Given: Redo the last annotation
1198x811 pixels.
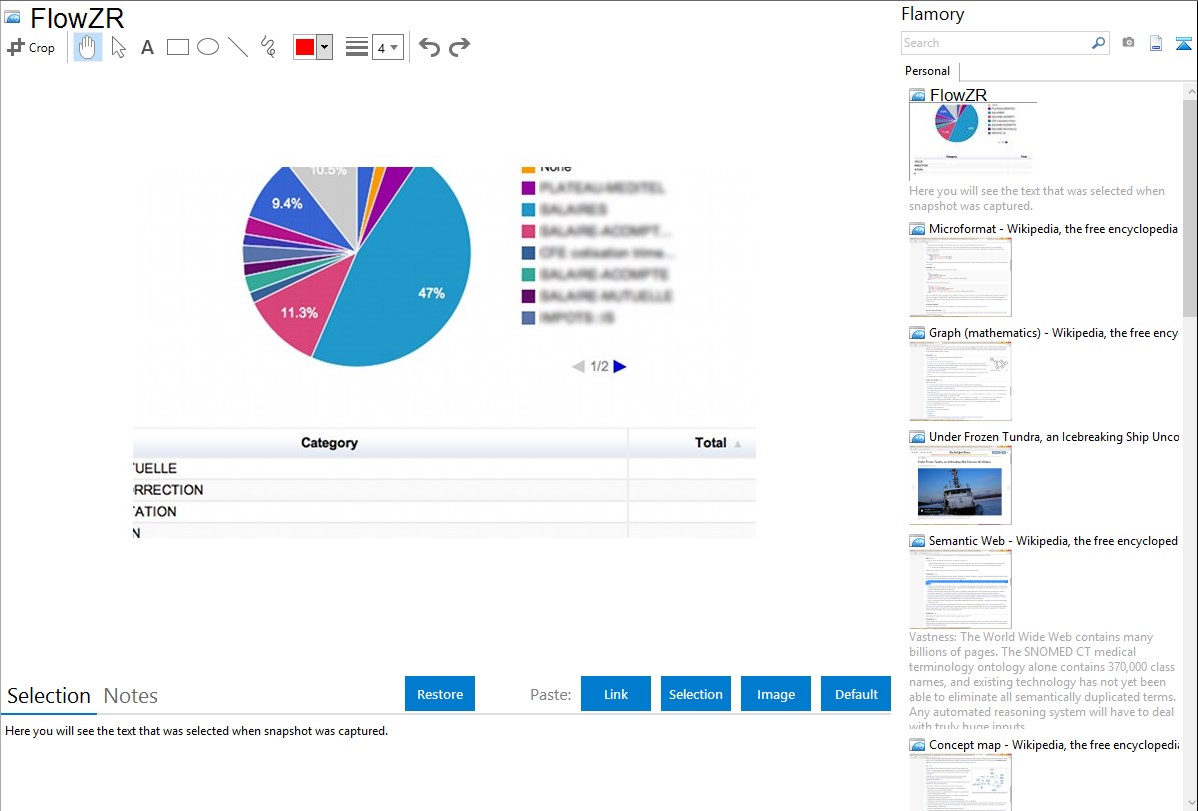Looking at the screenshot, I should point(459,47).
